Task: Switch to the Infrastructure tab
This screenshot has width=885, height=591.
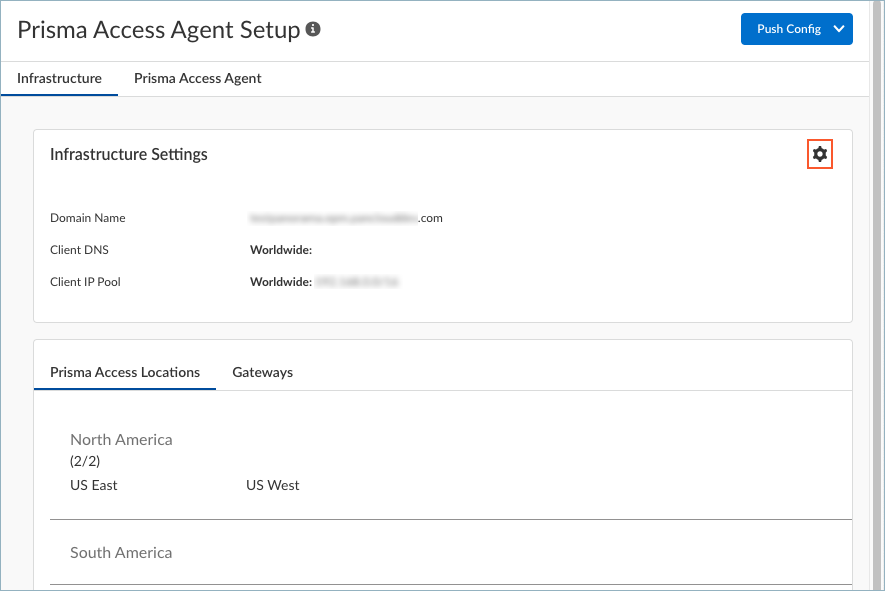Action: point(59,78)
